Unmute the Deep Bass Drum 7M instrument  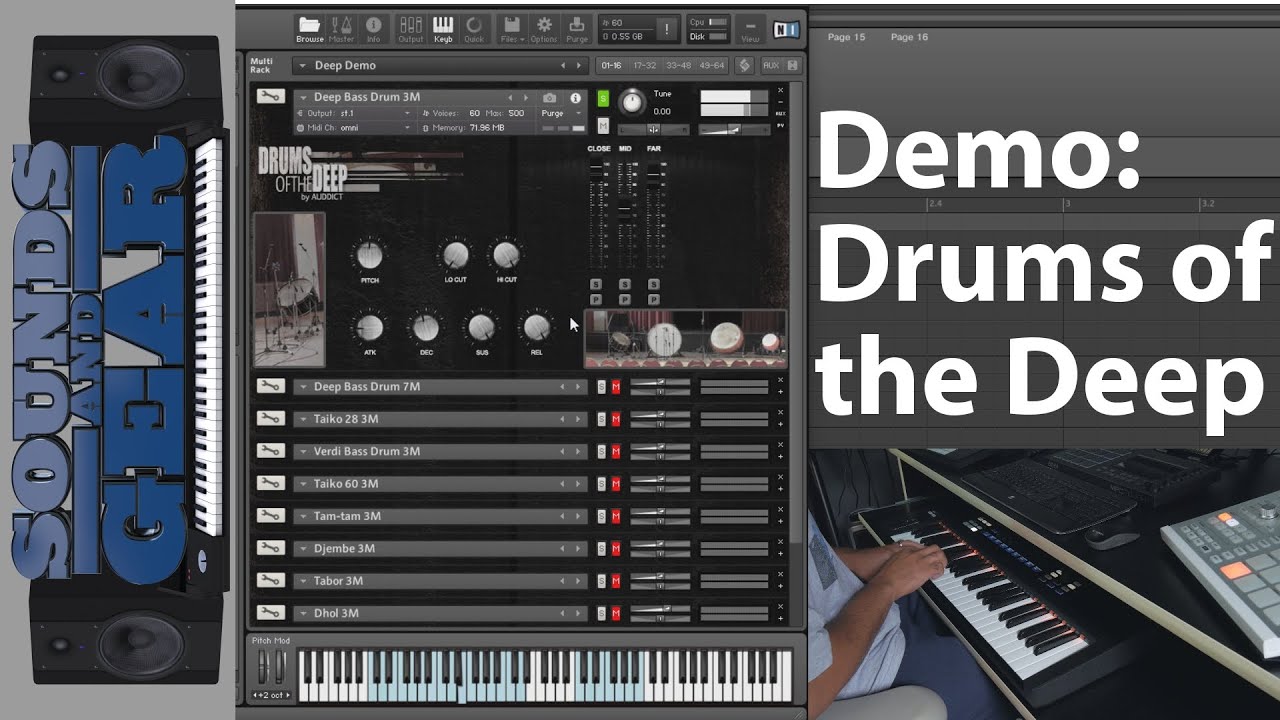point(616,387)
